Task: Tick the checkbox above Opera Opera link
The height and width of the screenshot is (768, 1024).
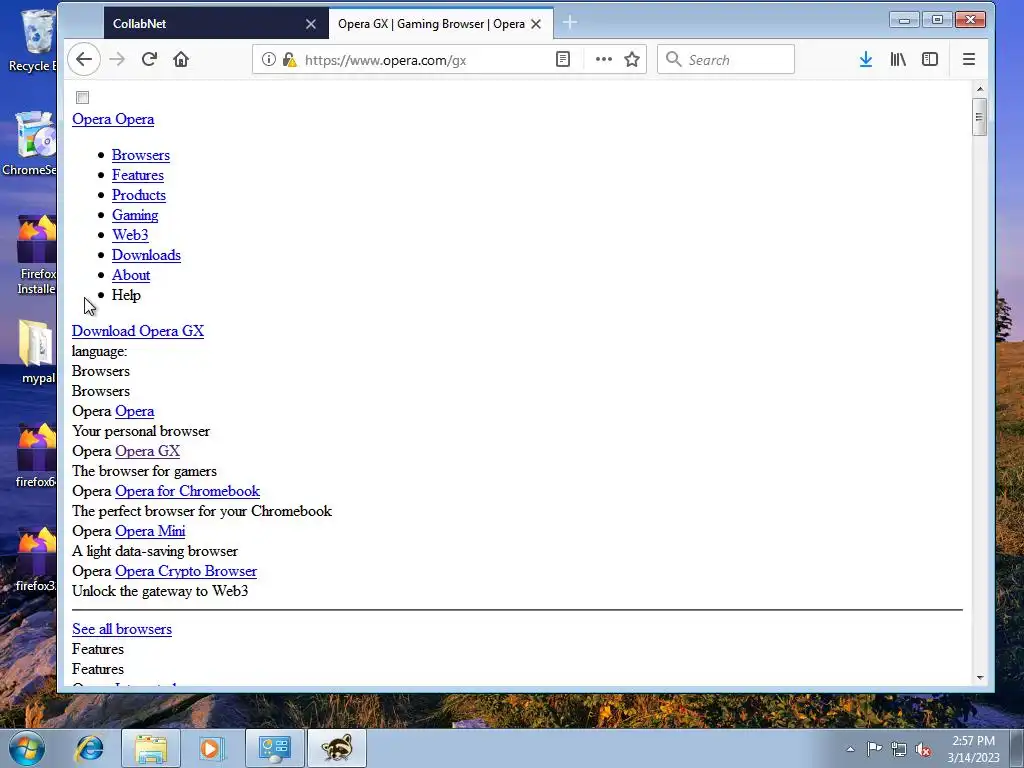Action: pos(82,97)
